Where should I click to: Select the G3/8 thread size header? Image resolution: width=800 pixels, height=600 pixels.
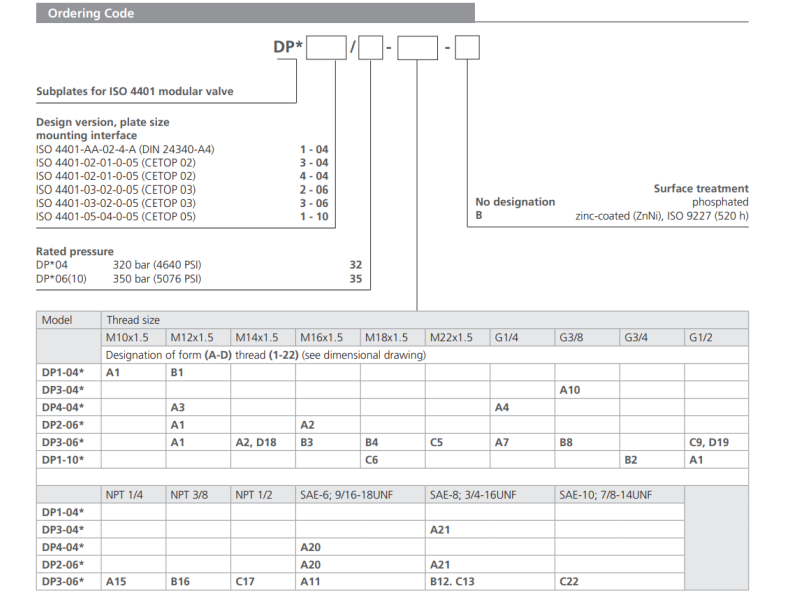574,338
